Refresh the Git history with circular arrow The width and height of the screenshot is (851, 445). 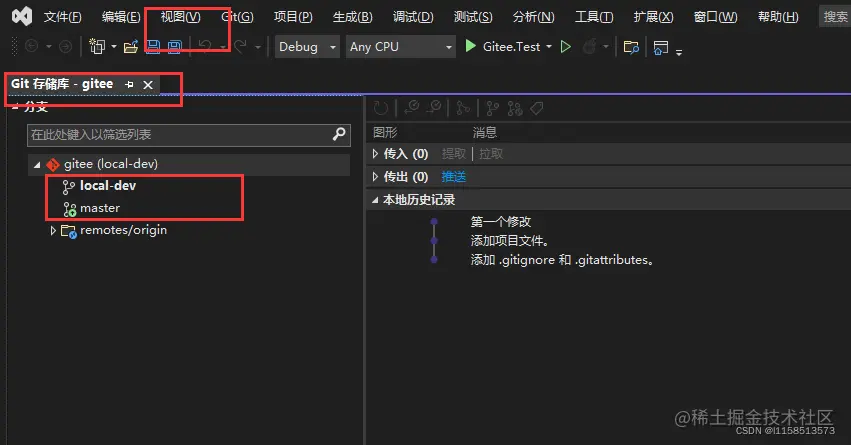381,108
